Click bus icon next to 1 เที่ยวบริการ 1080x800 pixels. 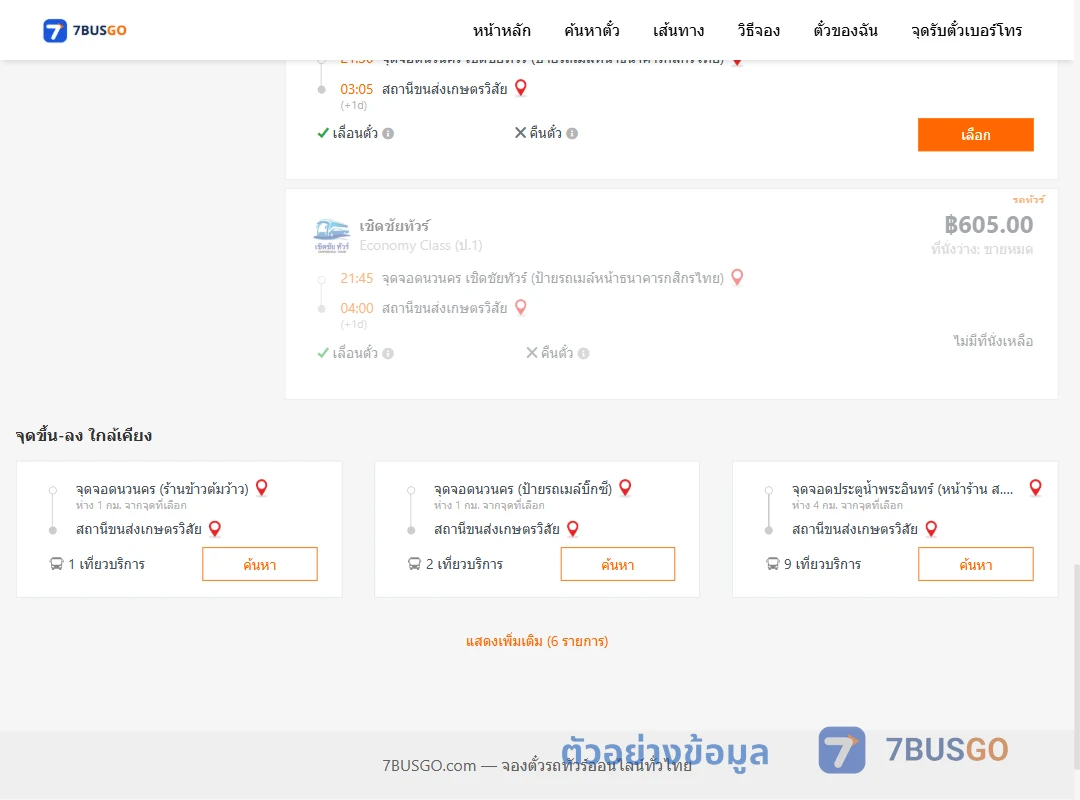coord(56,564)
